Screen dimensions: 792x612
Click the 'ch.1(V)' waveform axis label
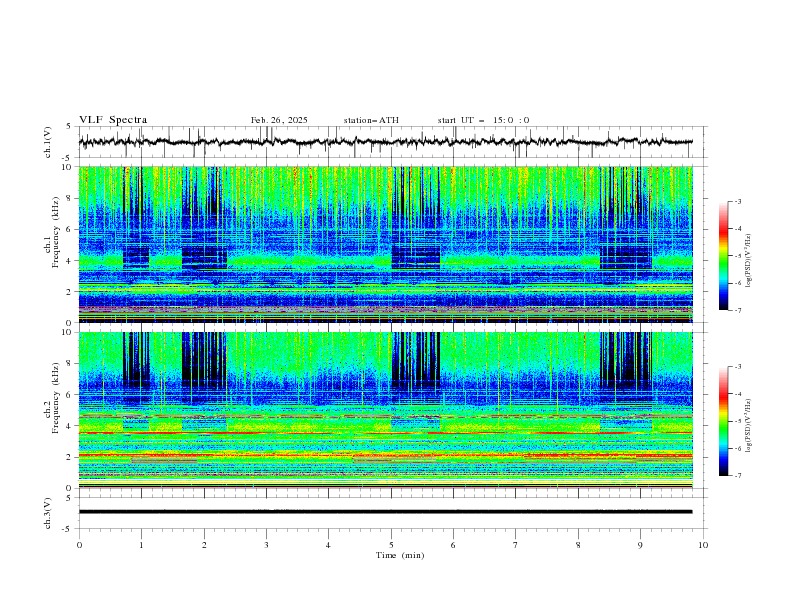coord(48,142)
